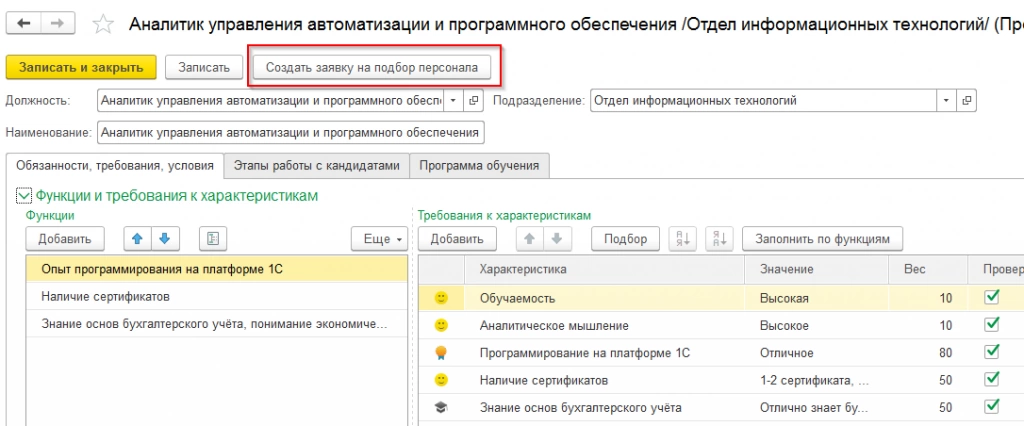The width and height of the screenshot is (1024, 426).
Task: Add a characteristic with Добавить in Требования
Action: [457, 238]
